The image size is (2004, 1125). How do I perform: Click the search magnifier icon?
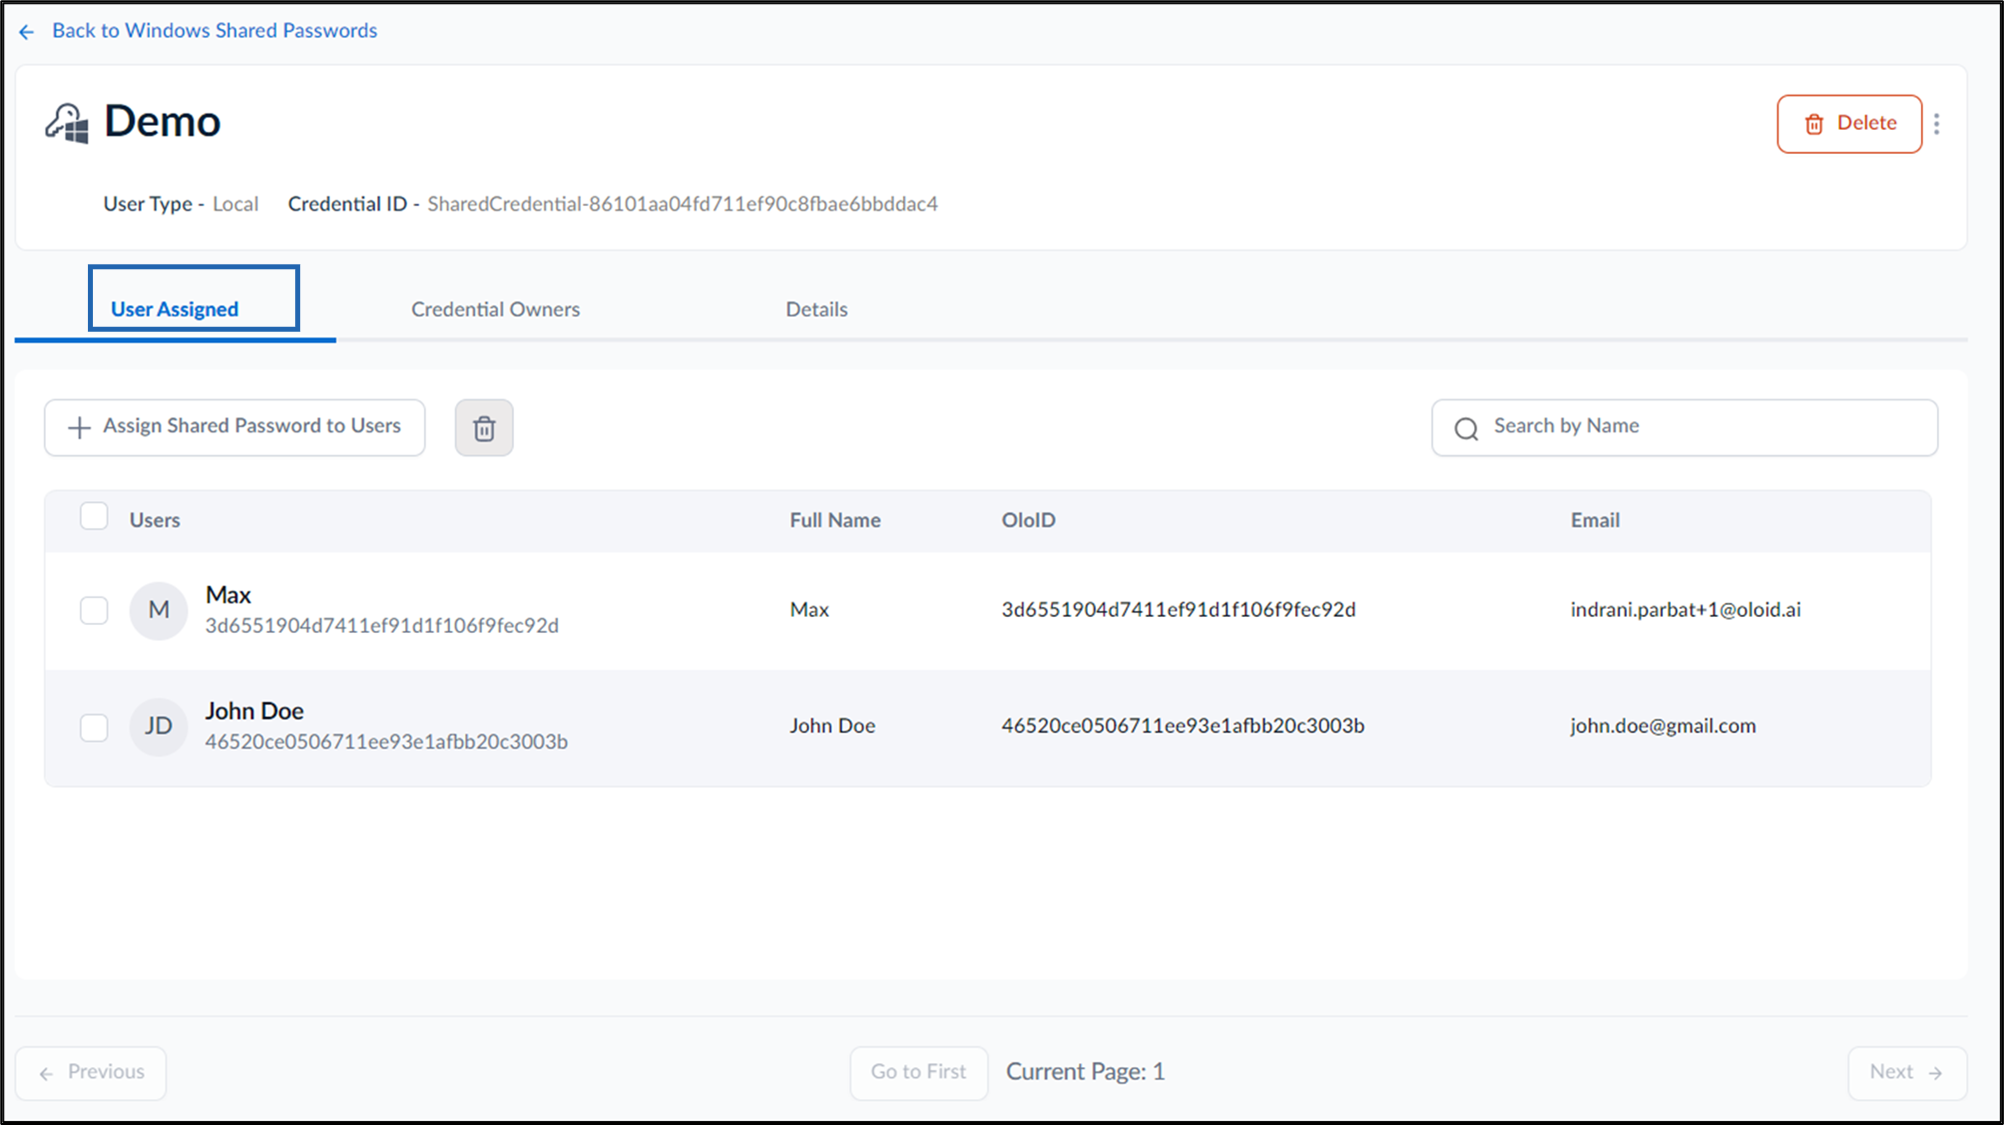1466,429
